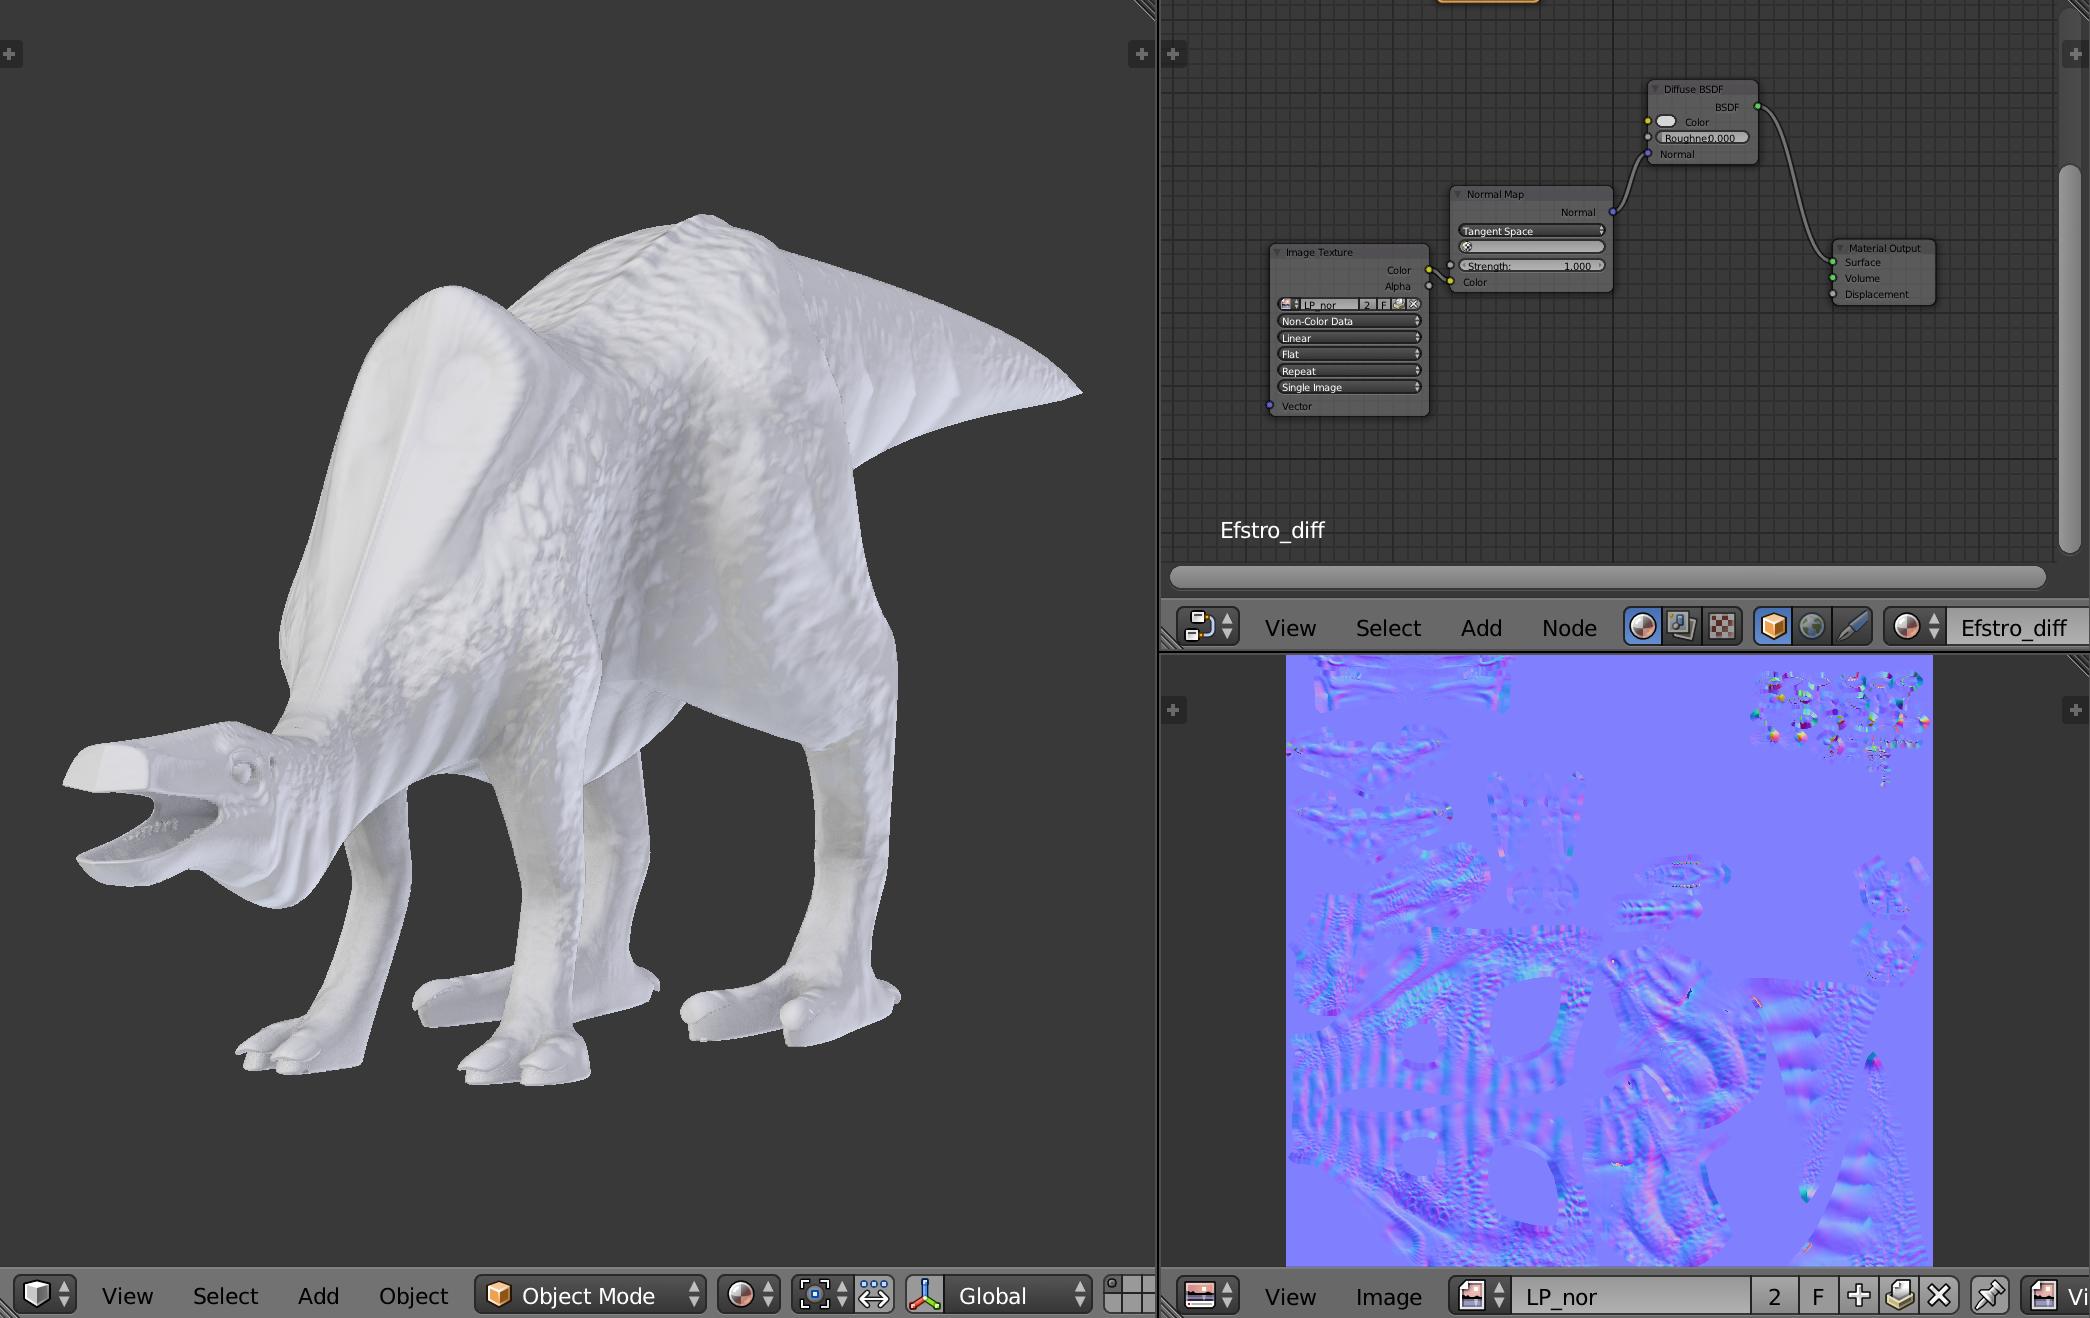Open the Object Mode dropdown

tap(590, 1294)
